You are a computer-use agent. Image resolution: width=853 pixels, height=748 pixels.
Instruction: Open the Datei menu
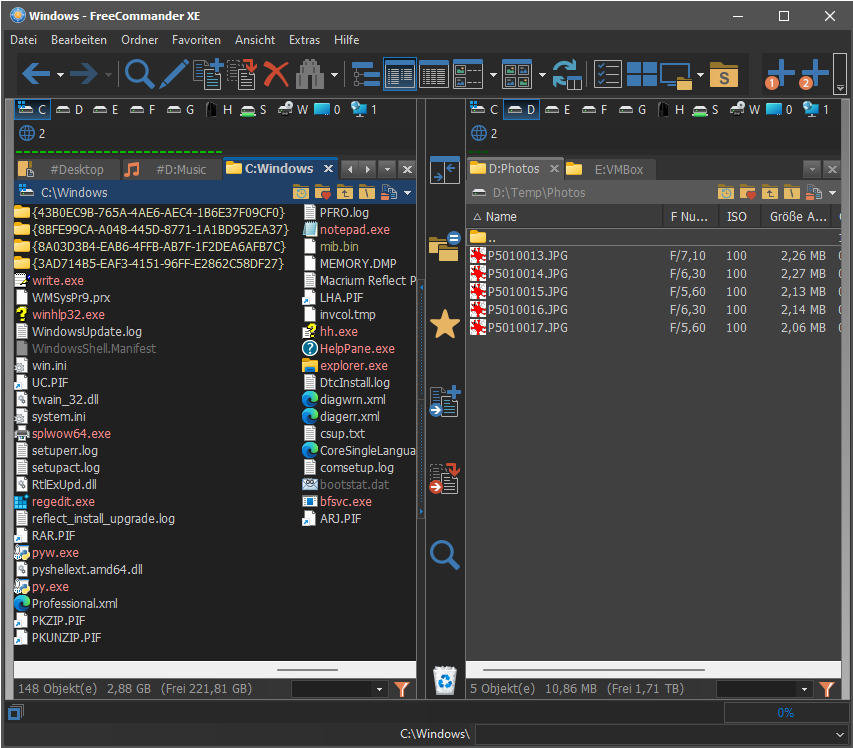(x=23, y=40)
